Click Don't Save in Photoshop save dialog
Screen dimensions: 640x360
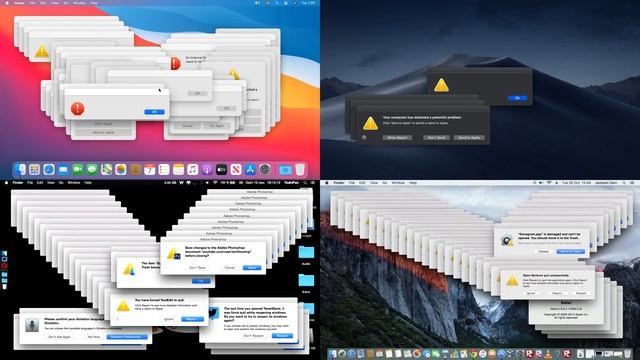[197, 268]
